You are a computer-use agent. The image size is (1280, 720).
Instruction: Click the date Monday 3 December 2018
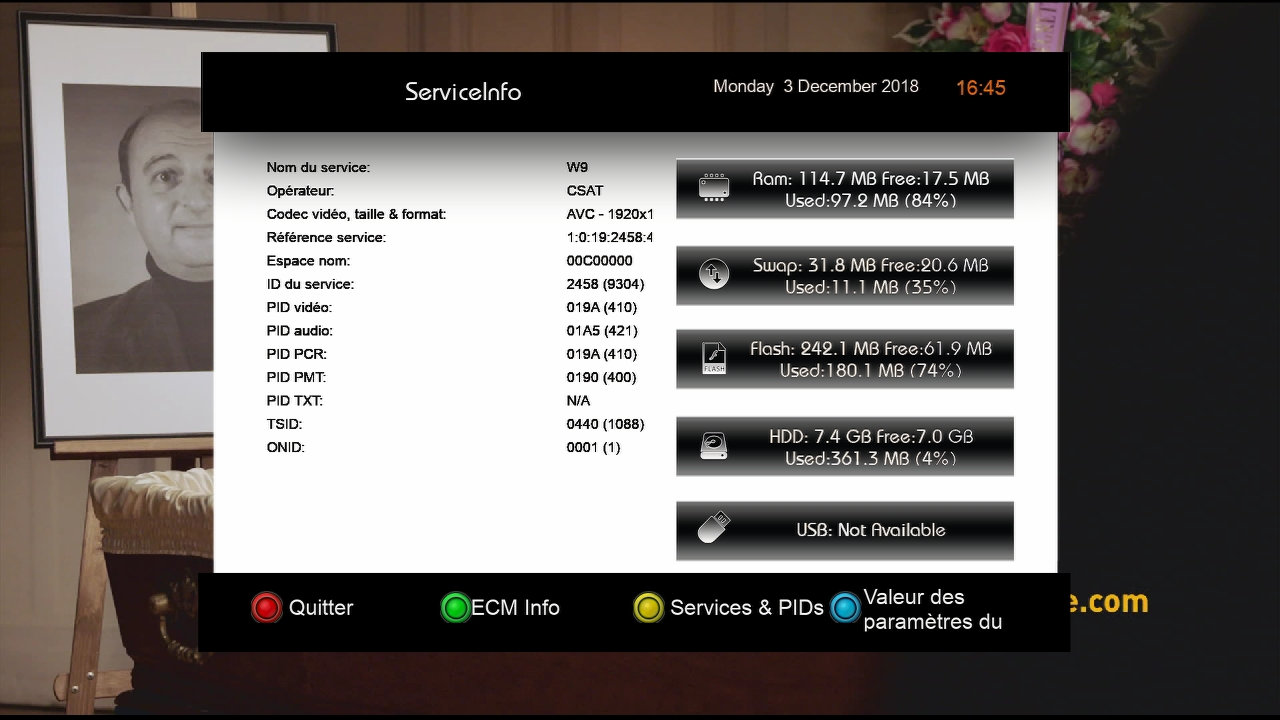point(816,87)
